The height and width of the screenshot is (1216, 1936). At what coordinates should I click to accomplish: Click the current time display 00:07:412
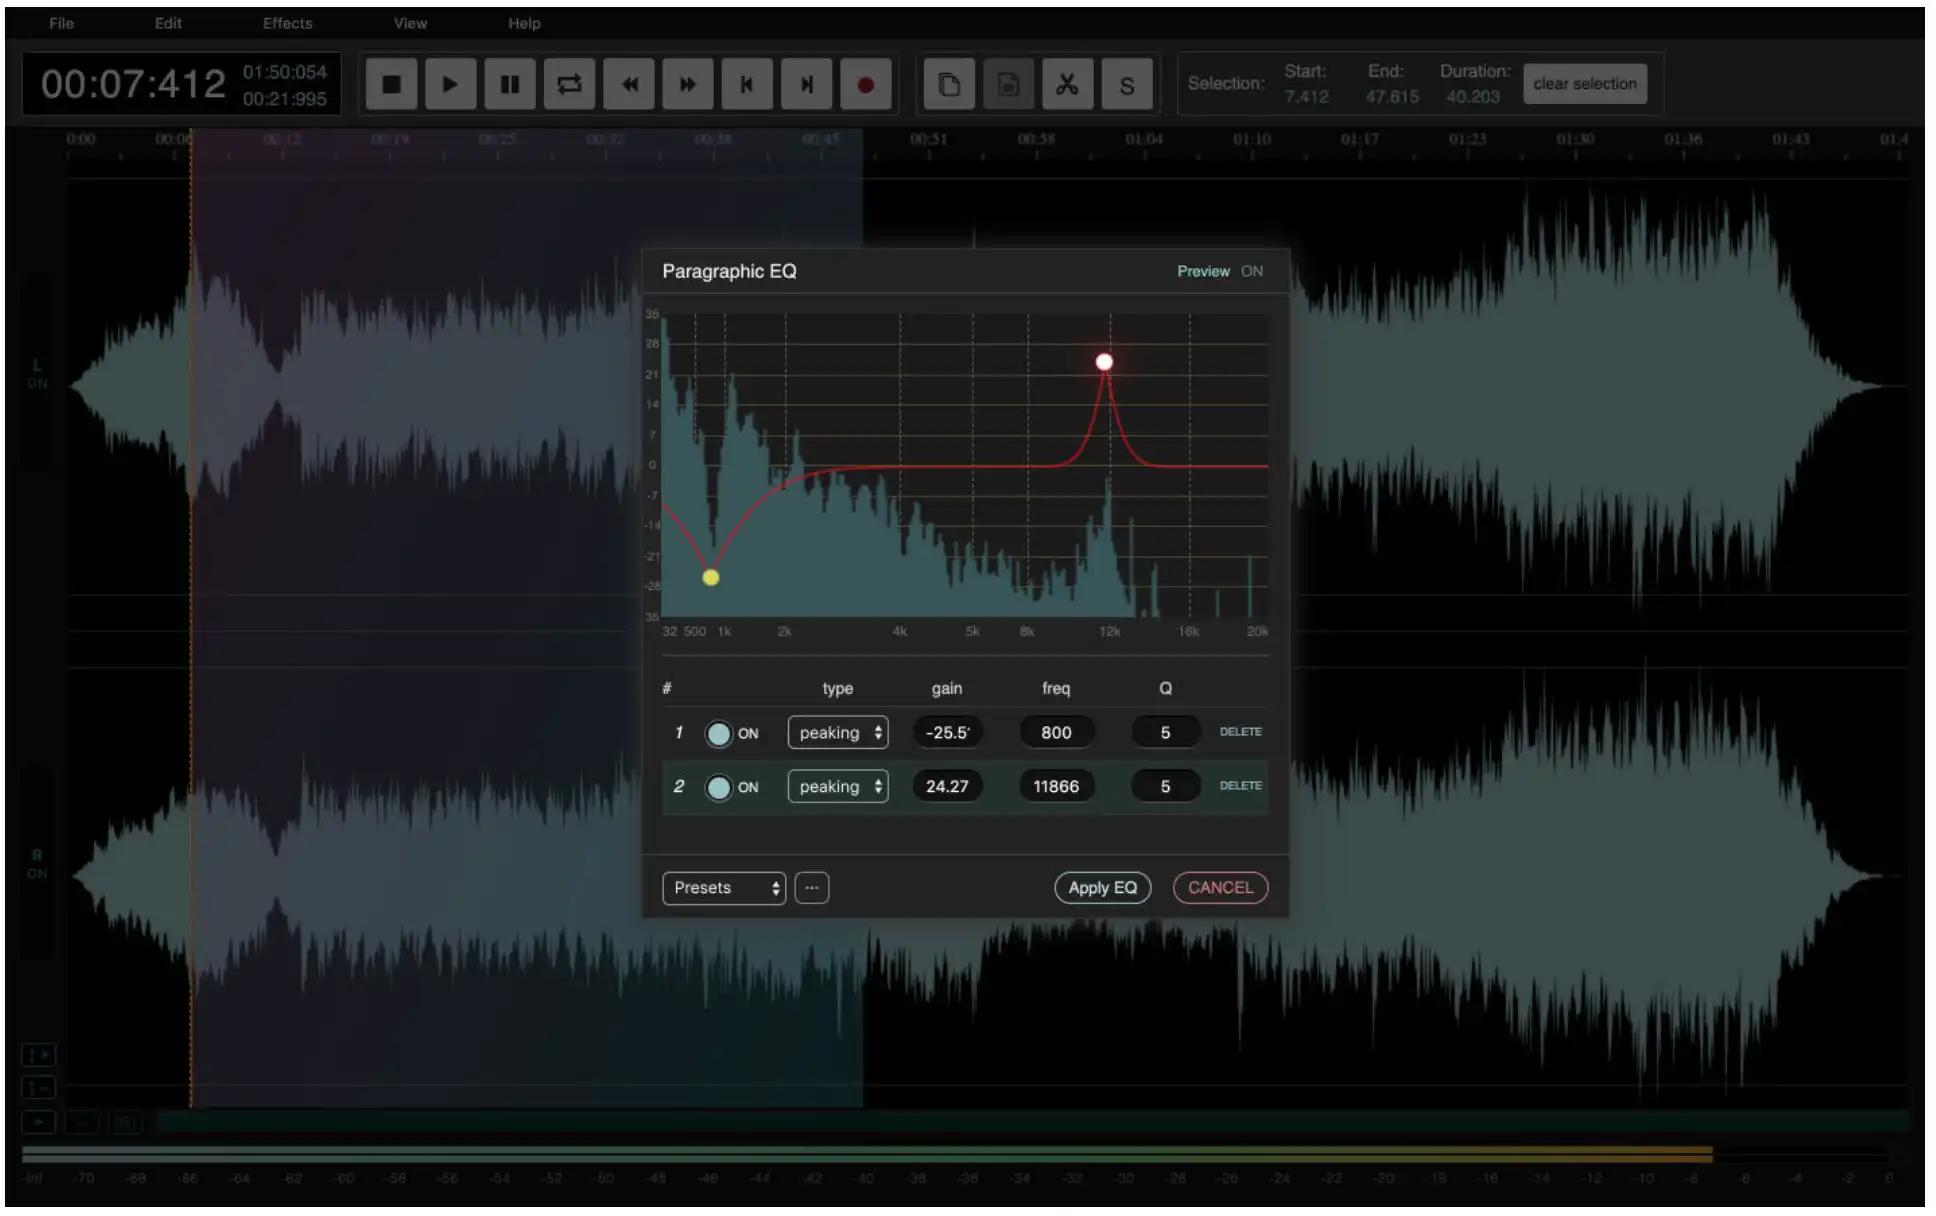[133, 84]
